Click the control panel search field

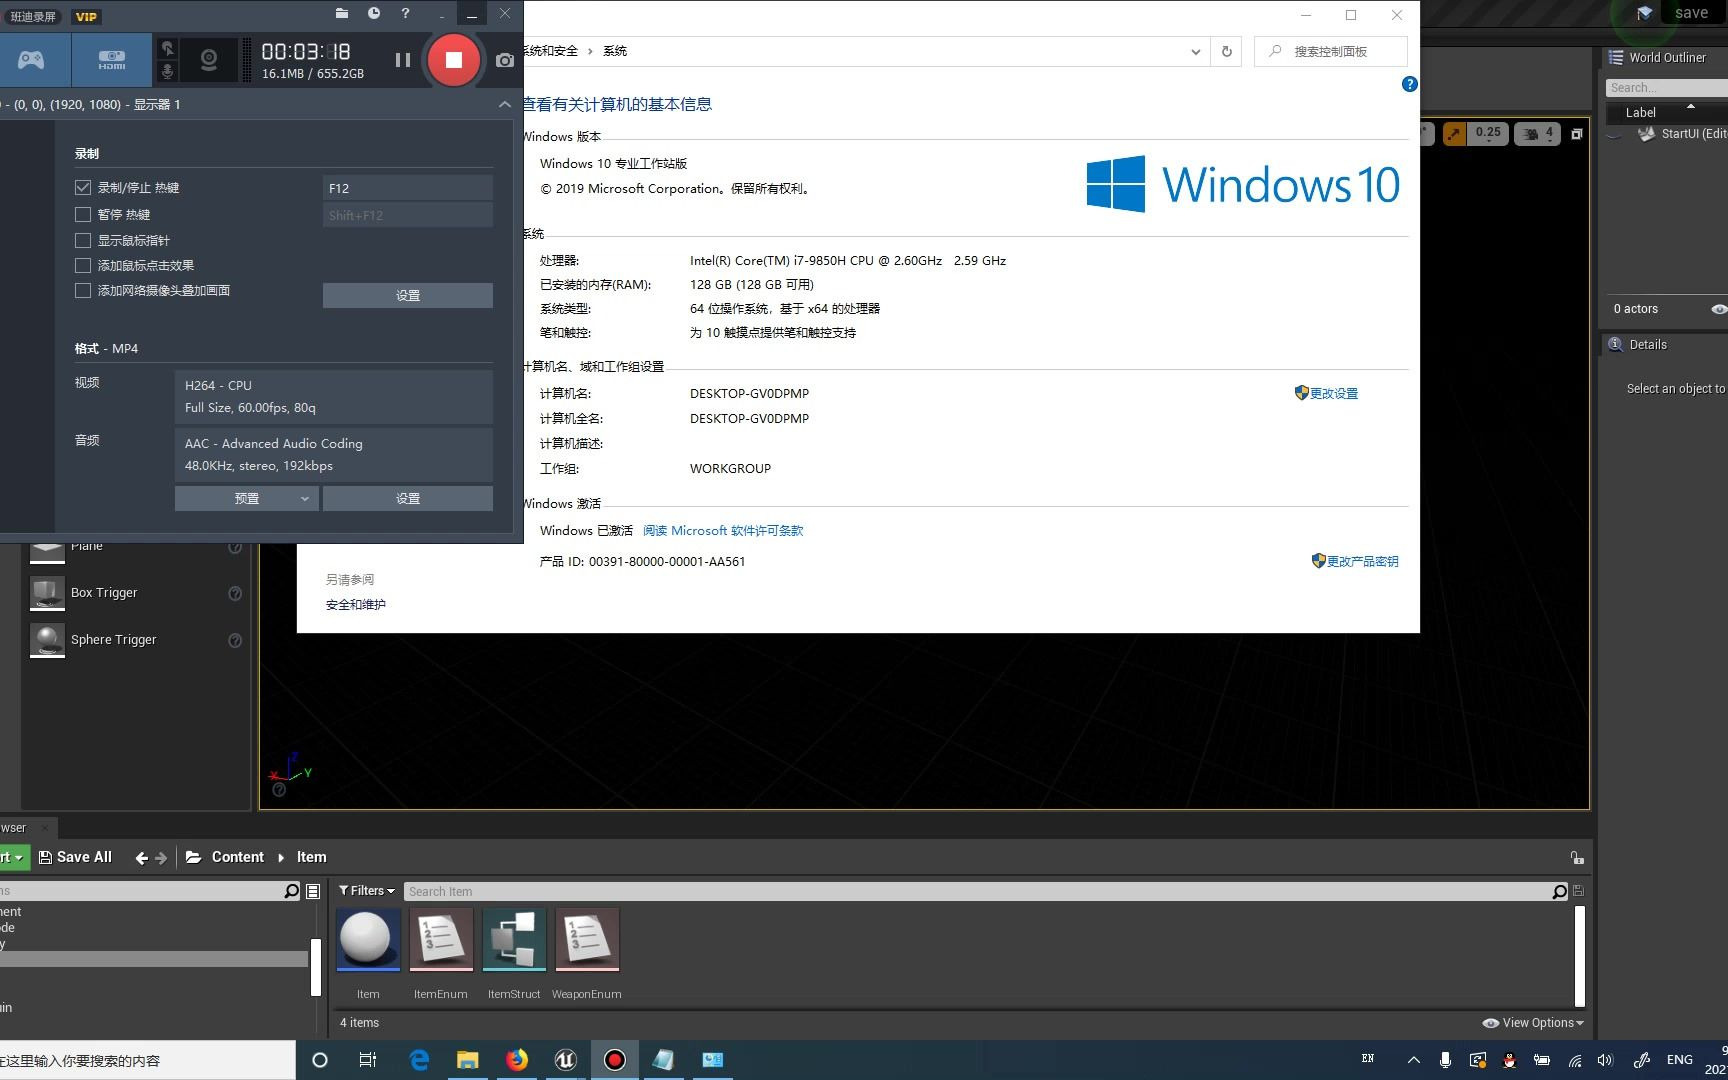click(1331, 51)
